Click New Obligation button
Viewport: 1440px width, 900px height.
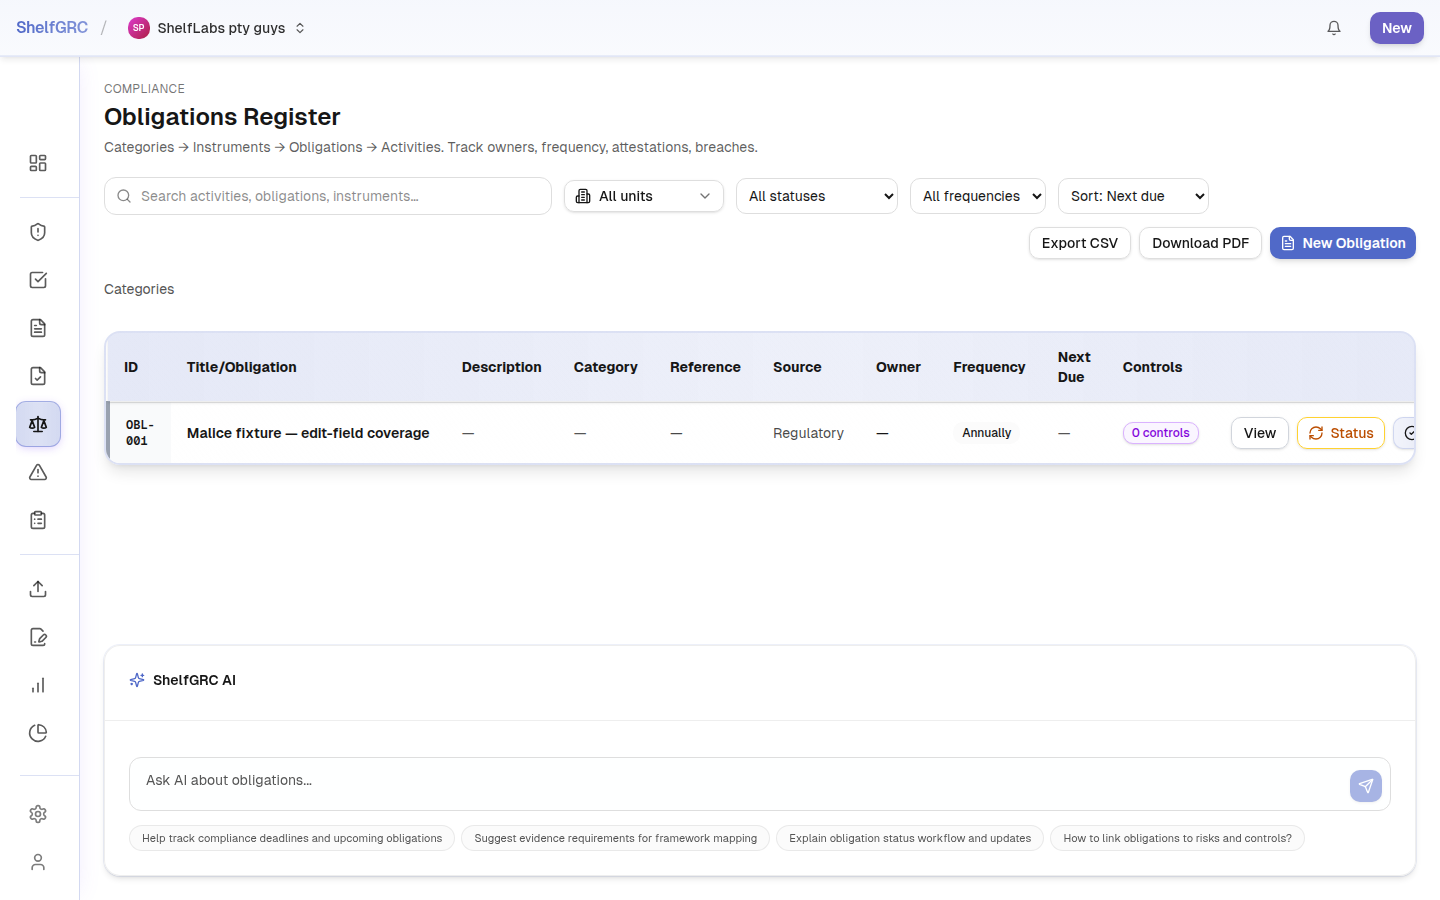[1343, 243]
